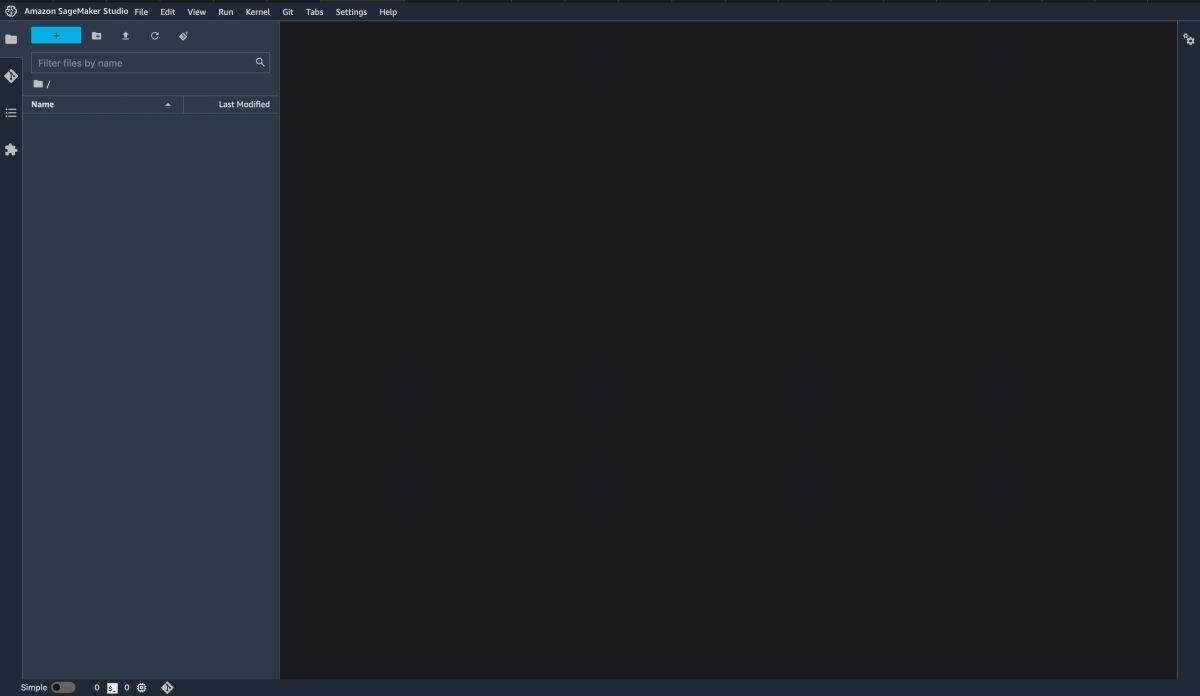Open the File Browser sidebar tab

coord(11,40)
